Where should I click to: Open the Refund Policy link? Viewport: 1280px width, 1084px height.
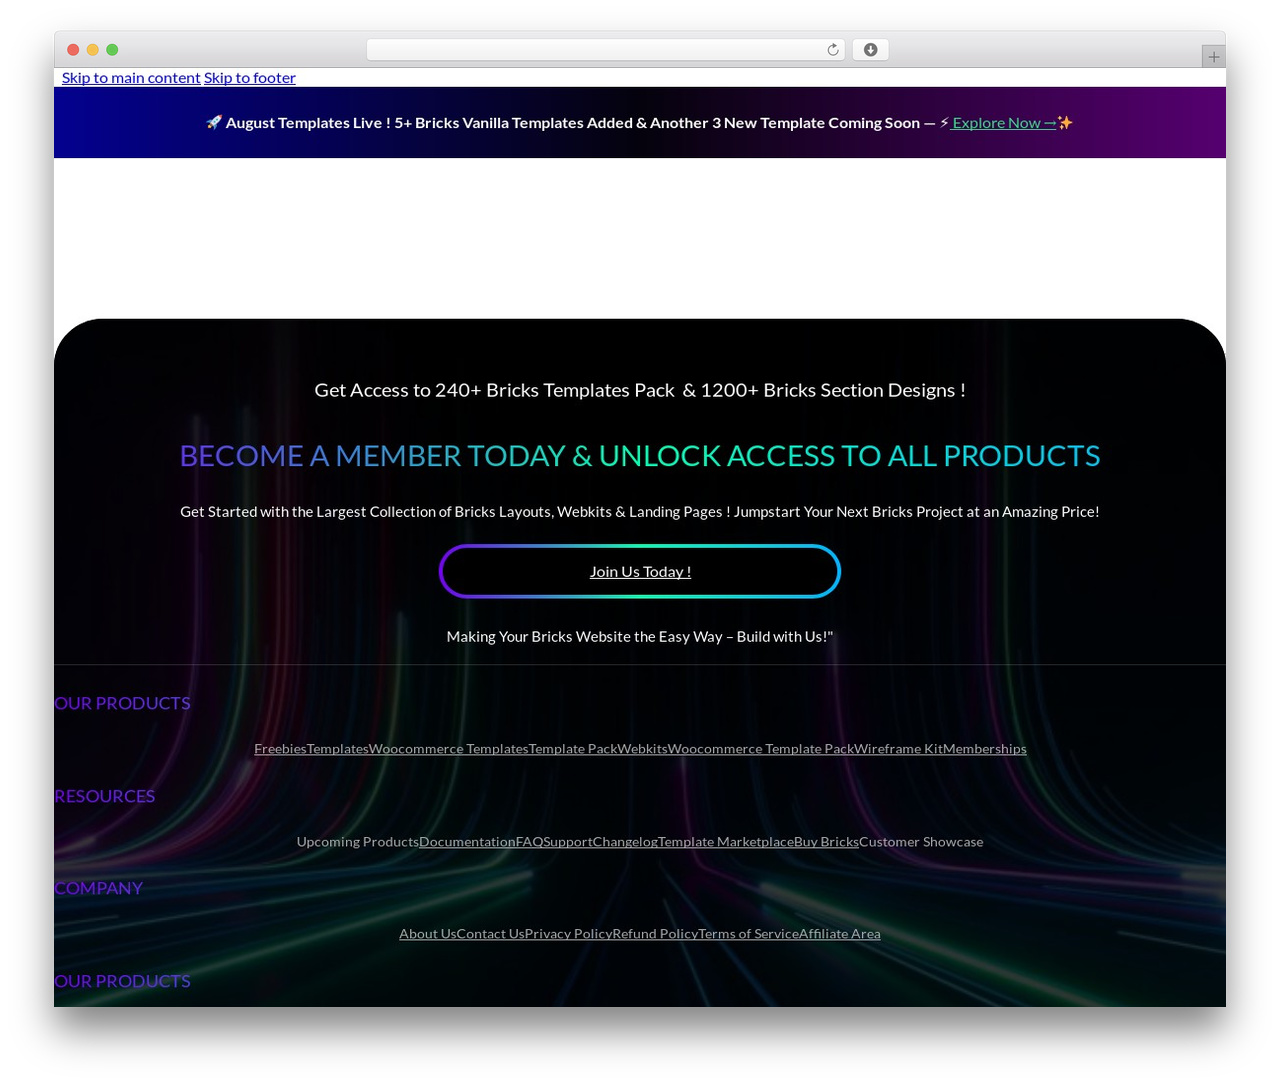pyautogui.click(x=656, y=934)
